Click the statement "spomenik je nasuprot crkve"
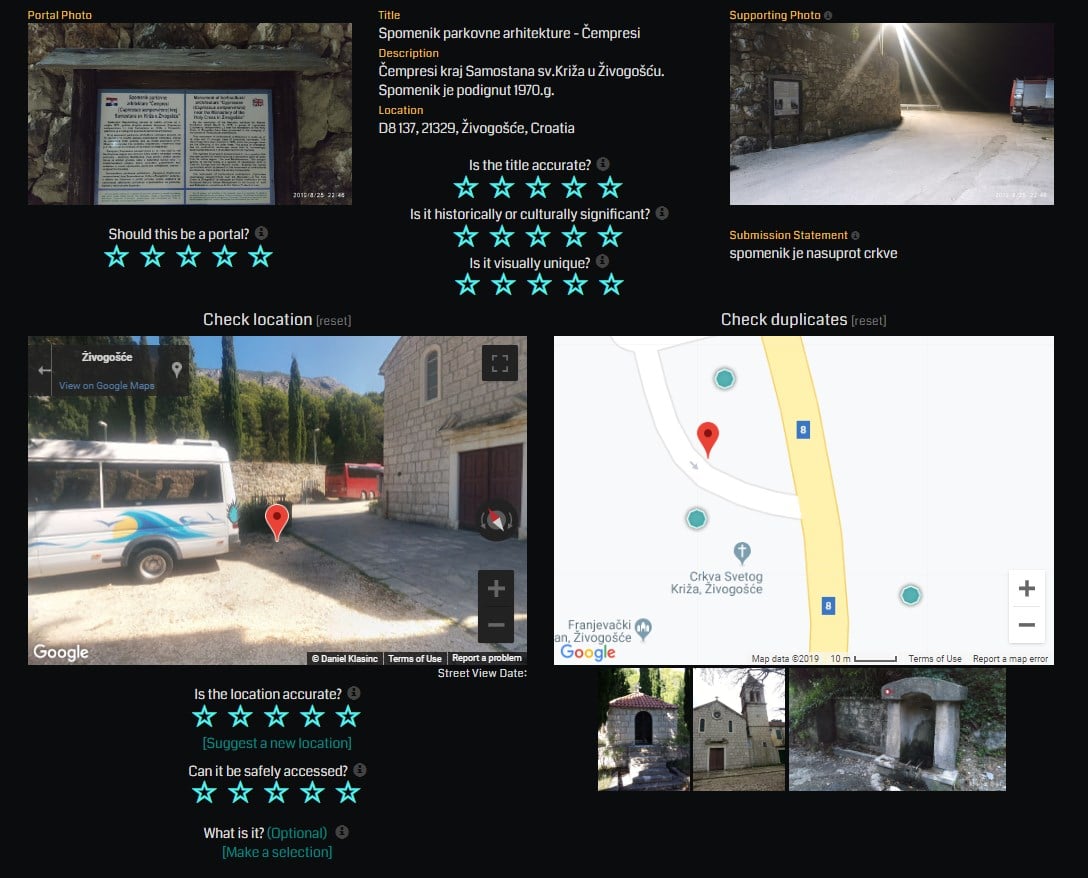The width and height of the screenshot is (1088, 878). (x=813, y=253)
